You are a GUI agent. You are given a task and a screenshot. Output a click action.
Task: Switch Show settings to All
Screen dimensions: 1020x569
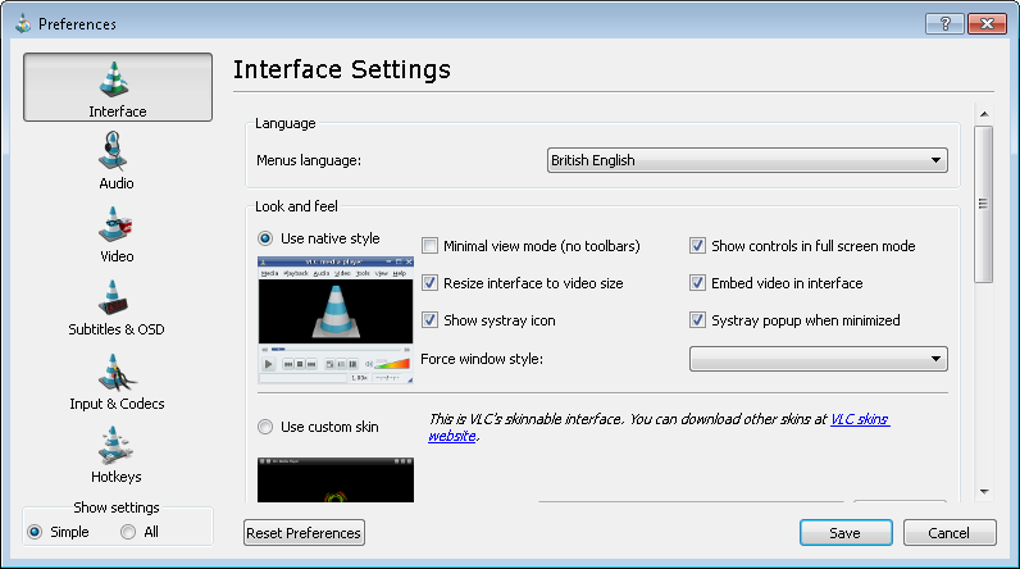[128, 532]
